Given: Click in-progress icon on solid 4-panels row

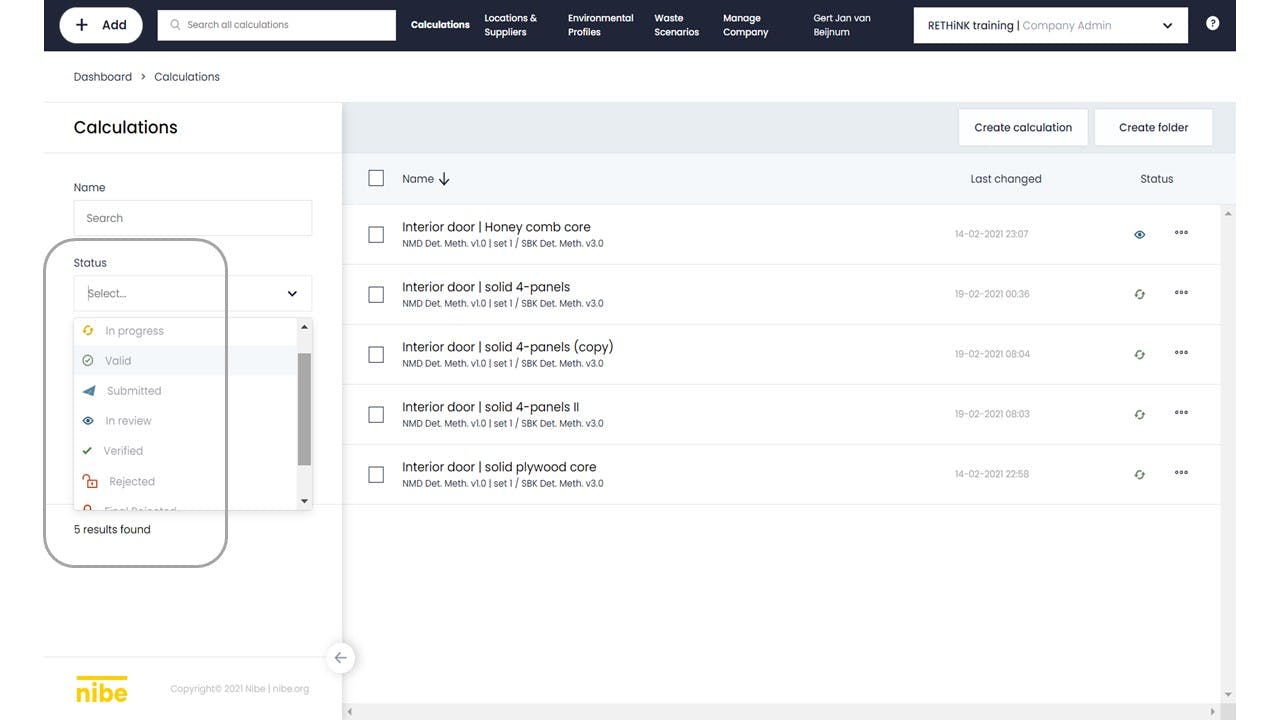Looking at the screenshot, I should 1139,295.
